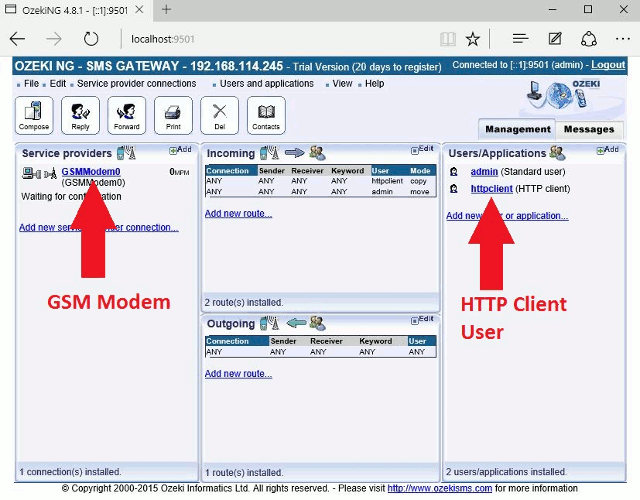This screenshot has width=640, height=500.
Task: Click '1 connection(s) installed.' status text
Action: click(70, 472)
